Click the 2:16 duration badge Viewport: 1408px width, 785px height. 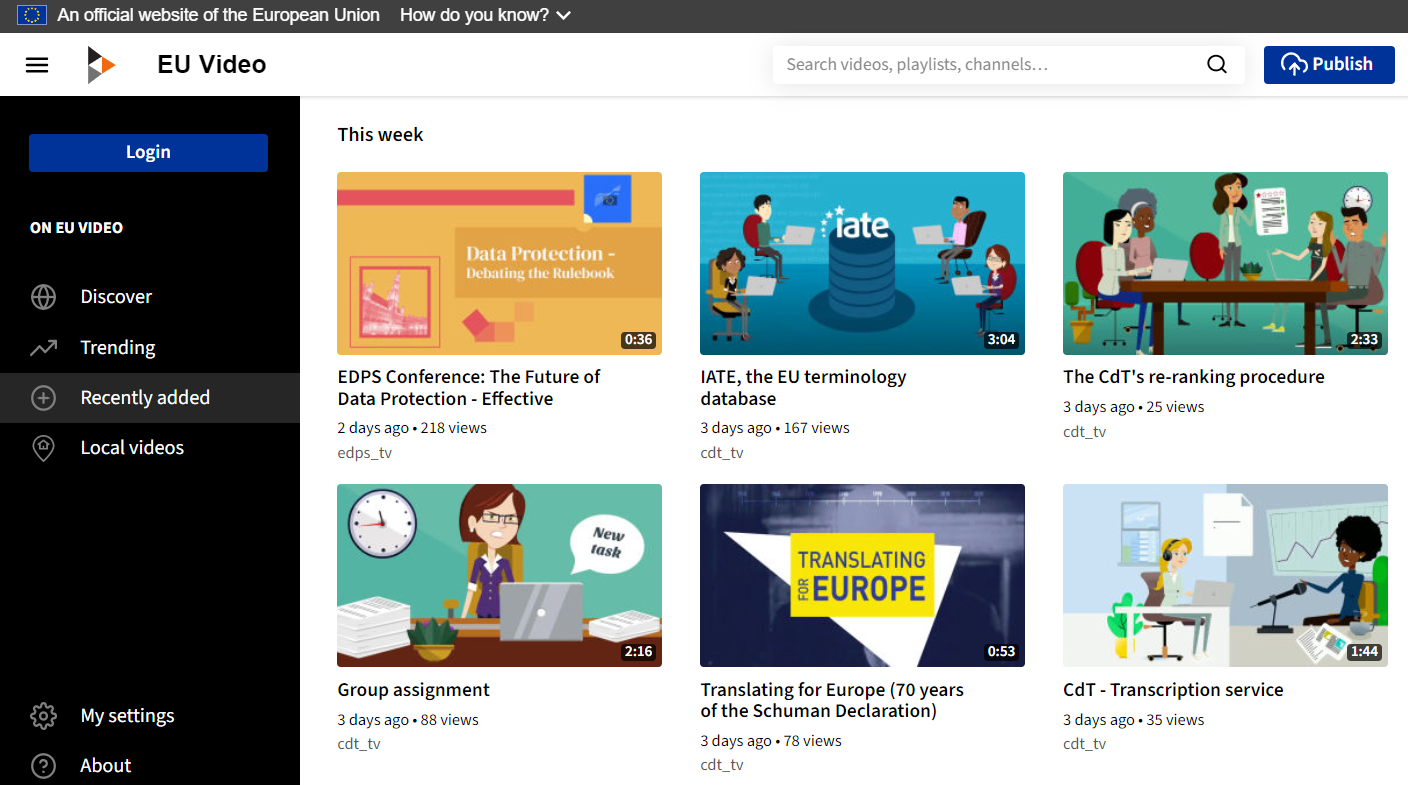point(638,652)
